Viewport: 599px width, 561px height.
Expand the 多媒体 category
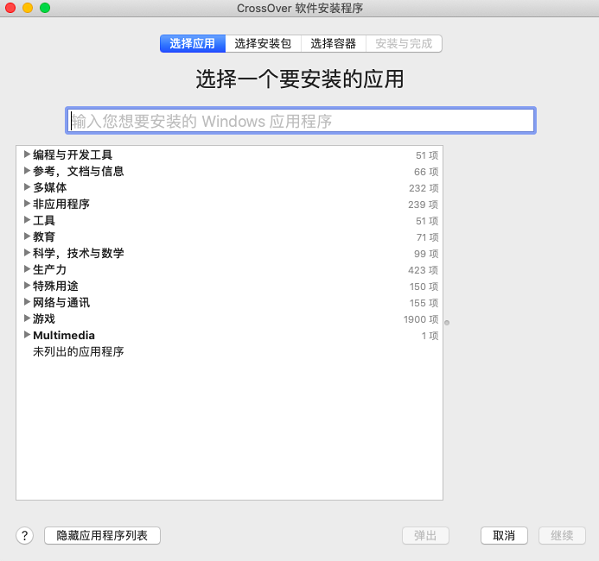point(27,187)
